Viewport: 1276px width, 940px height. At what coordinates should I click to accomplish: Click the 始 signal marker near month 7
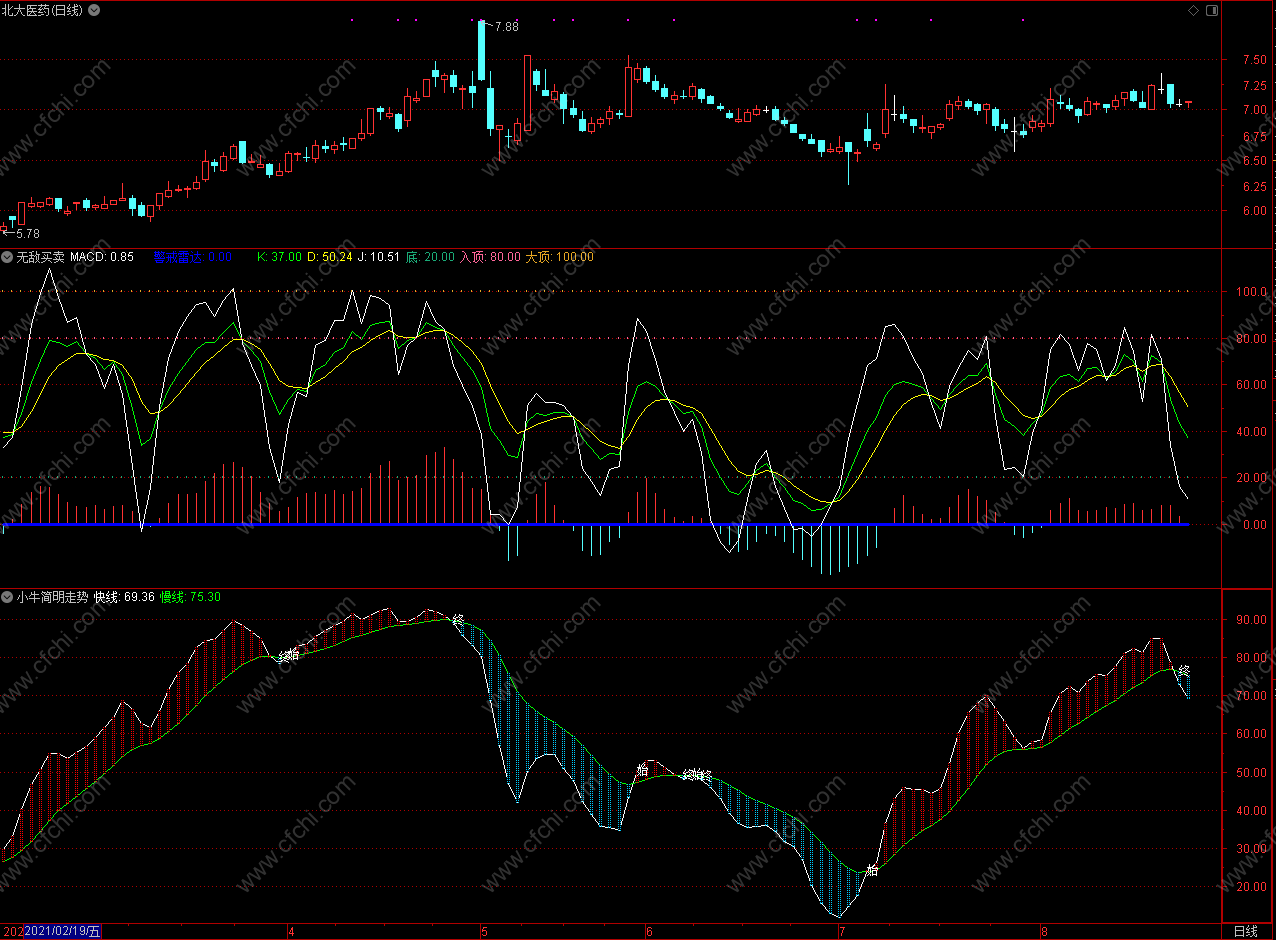tap(872, 870)
